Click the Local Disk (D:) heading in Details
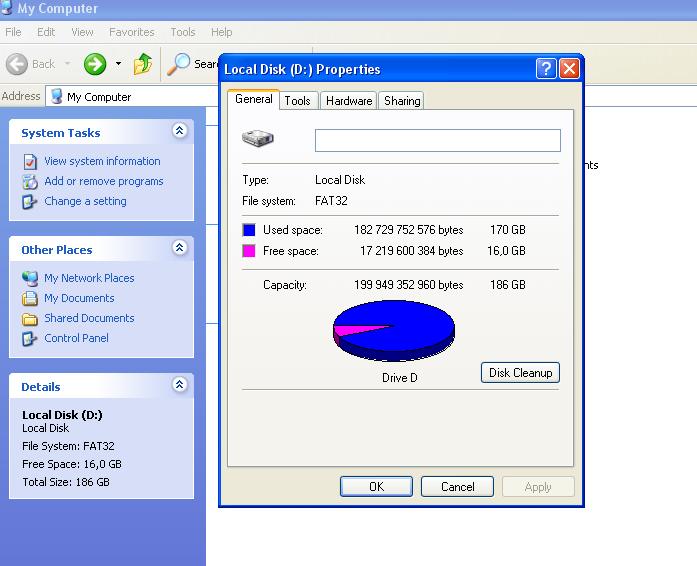Image resolution: width=697 pixels, height=566 pixels. click(x=62, y=415)
